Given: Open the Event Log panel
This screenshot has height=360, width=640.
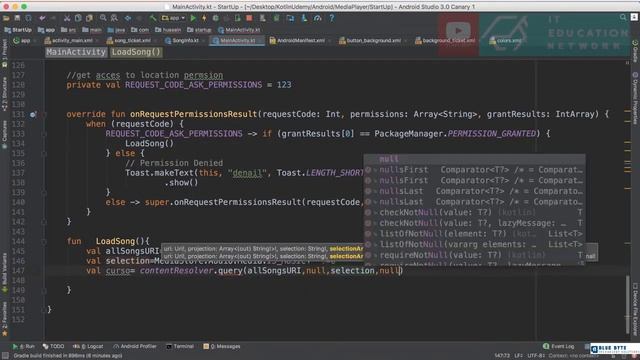Looking at the screenshot, I should 558,346.
